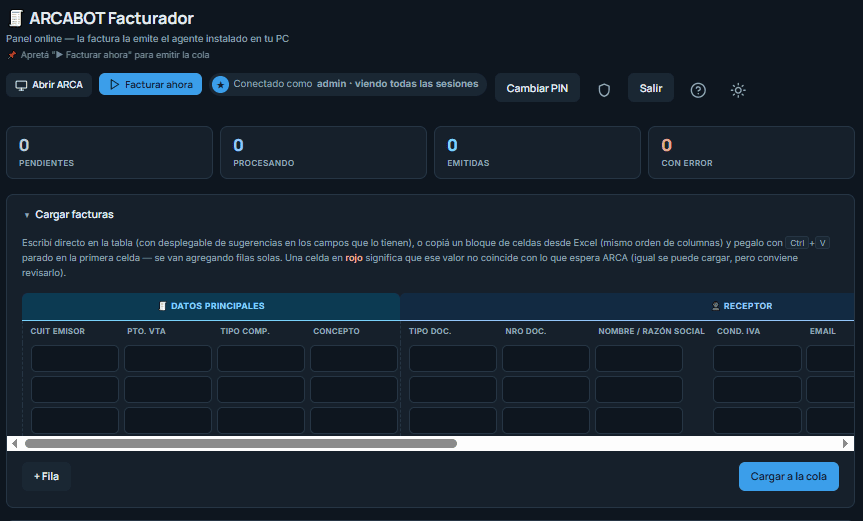
Task: Click first row Nro Doc. field
Action: pyautogui.click(x=546, y=359)
